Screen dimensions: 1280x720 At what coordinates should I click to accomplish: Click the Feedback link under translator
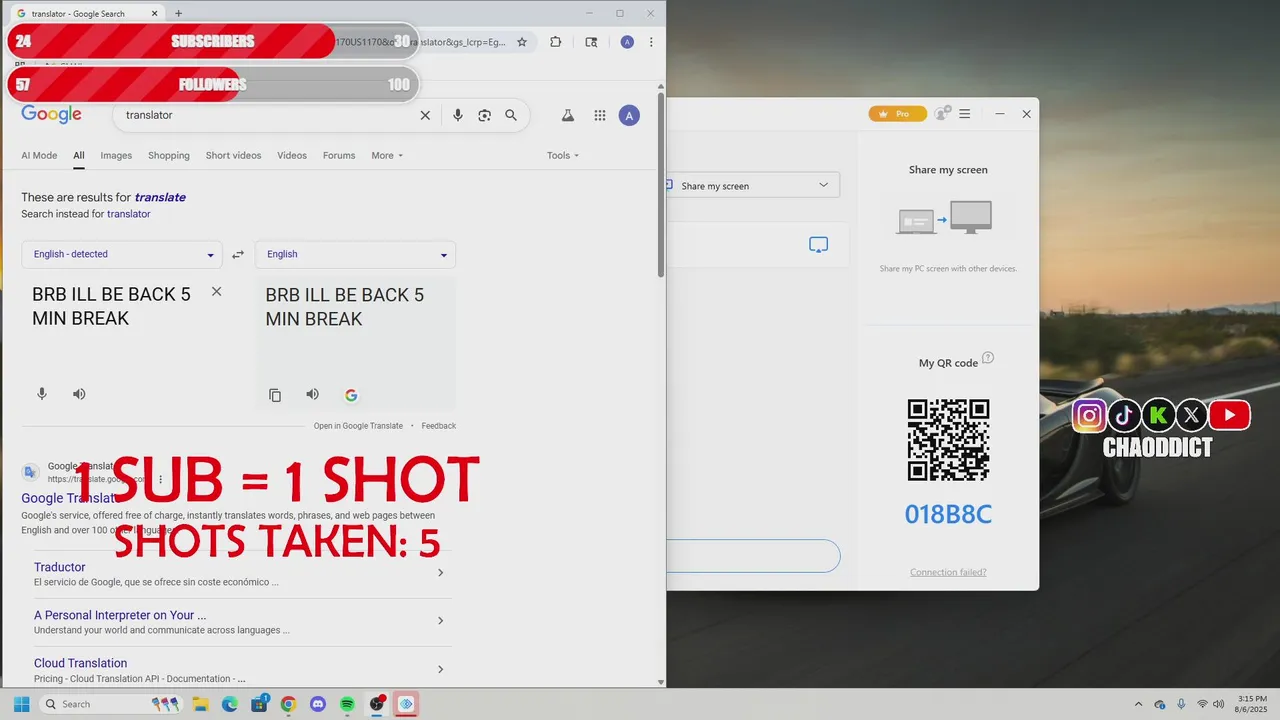click(438, 426)
